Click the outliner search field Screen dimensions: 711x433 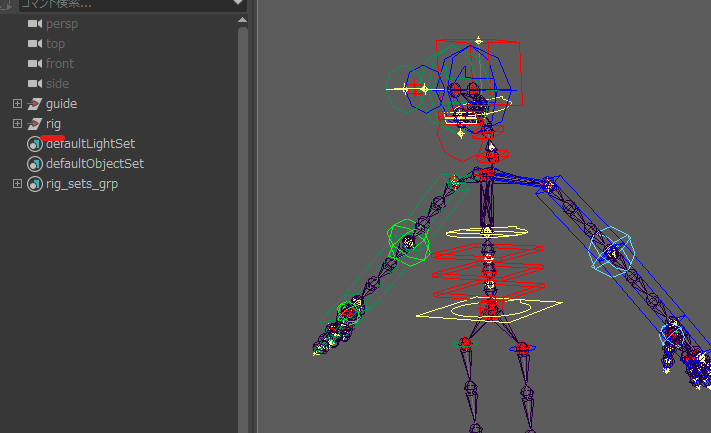[120, 4]
